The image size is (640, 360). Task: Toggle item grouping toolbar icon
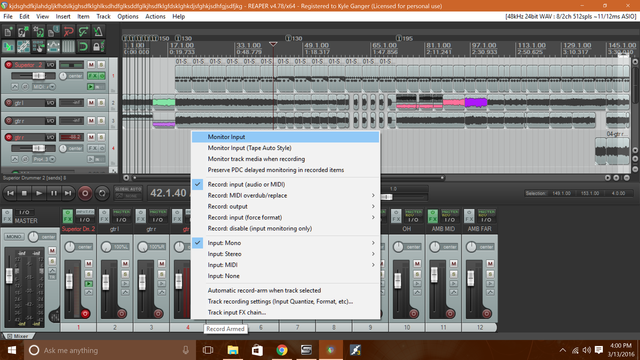coord(23,47)
